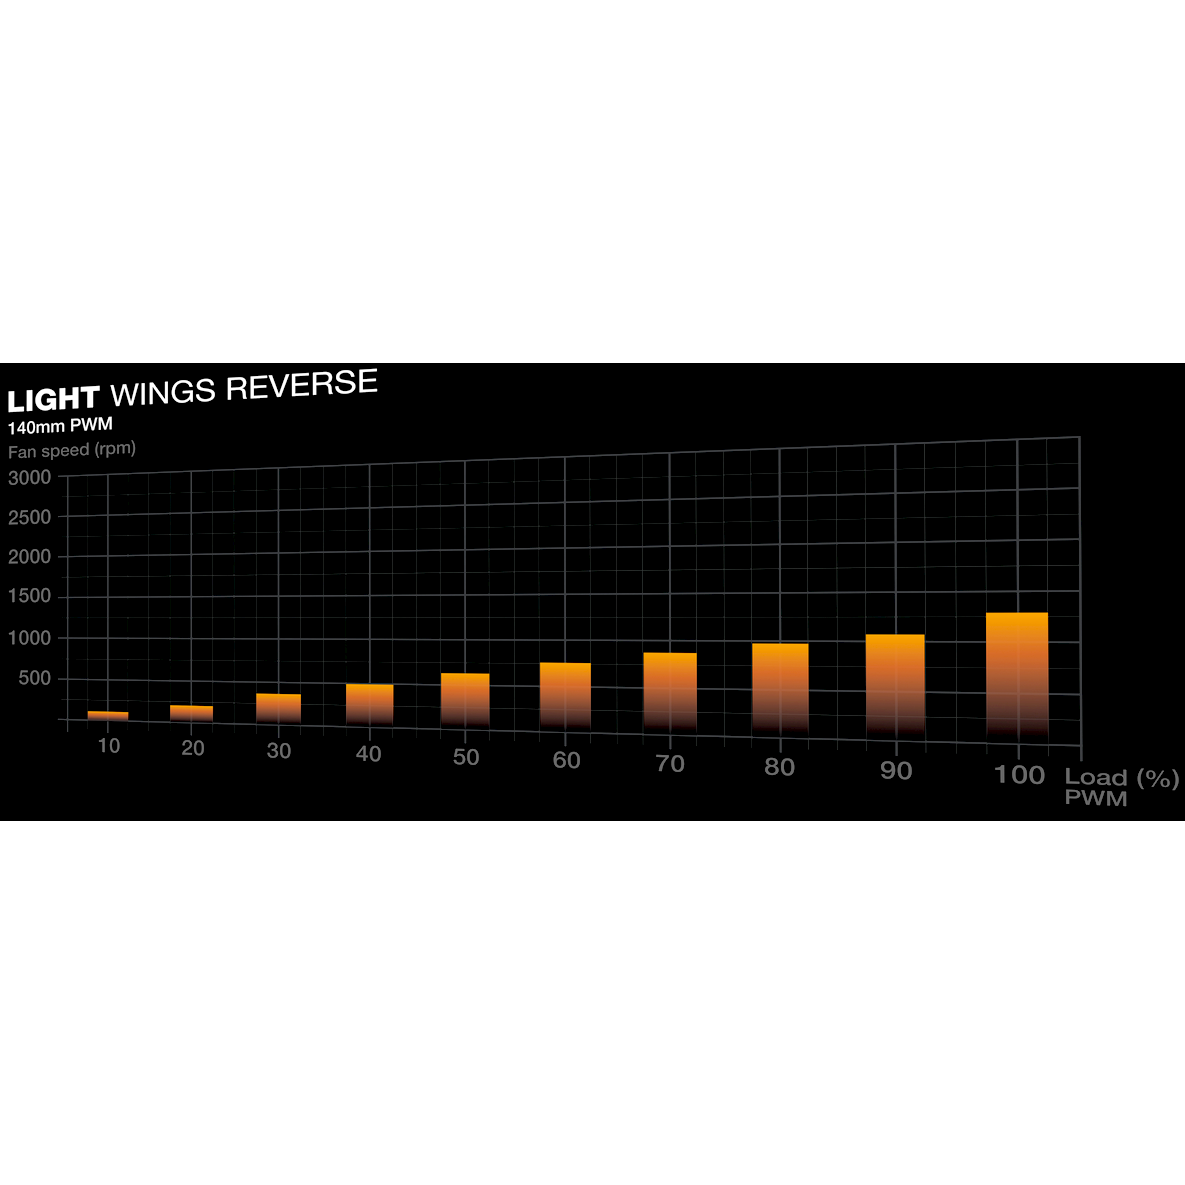
Task: Click the 10 load axis label
Action: 109,746
